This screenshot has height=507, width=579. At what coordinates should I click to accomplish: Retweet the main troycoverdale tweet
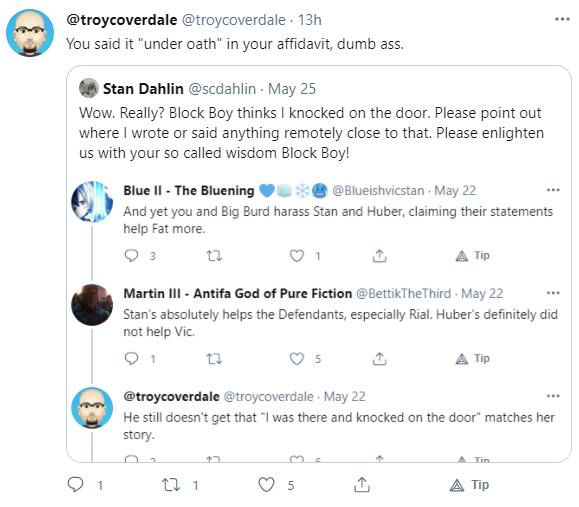[x=171, y=484]
